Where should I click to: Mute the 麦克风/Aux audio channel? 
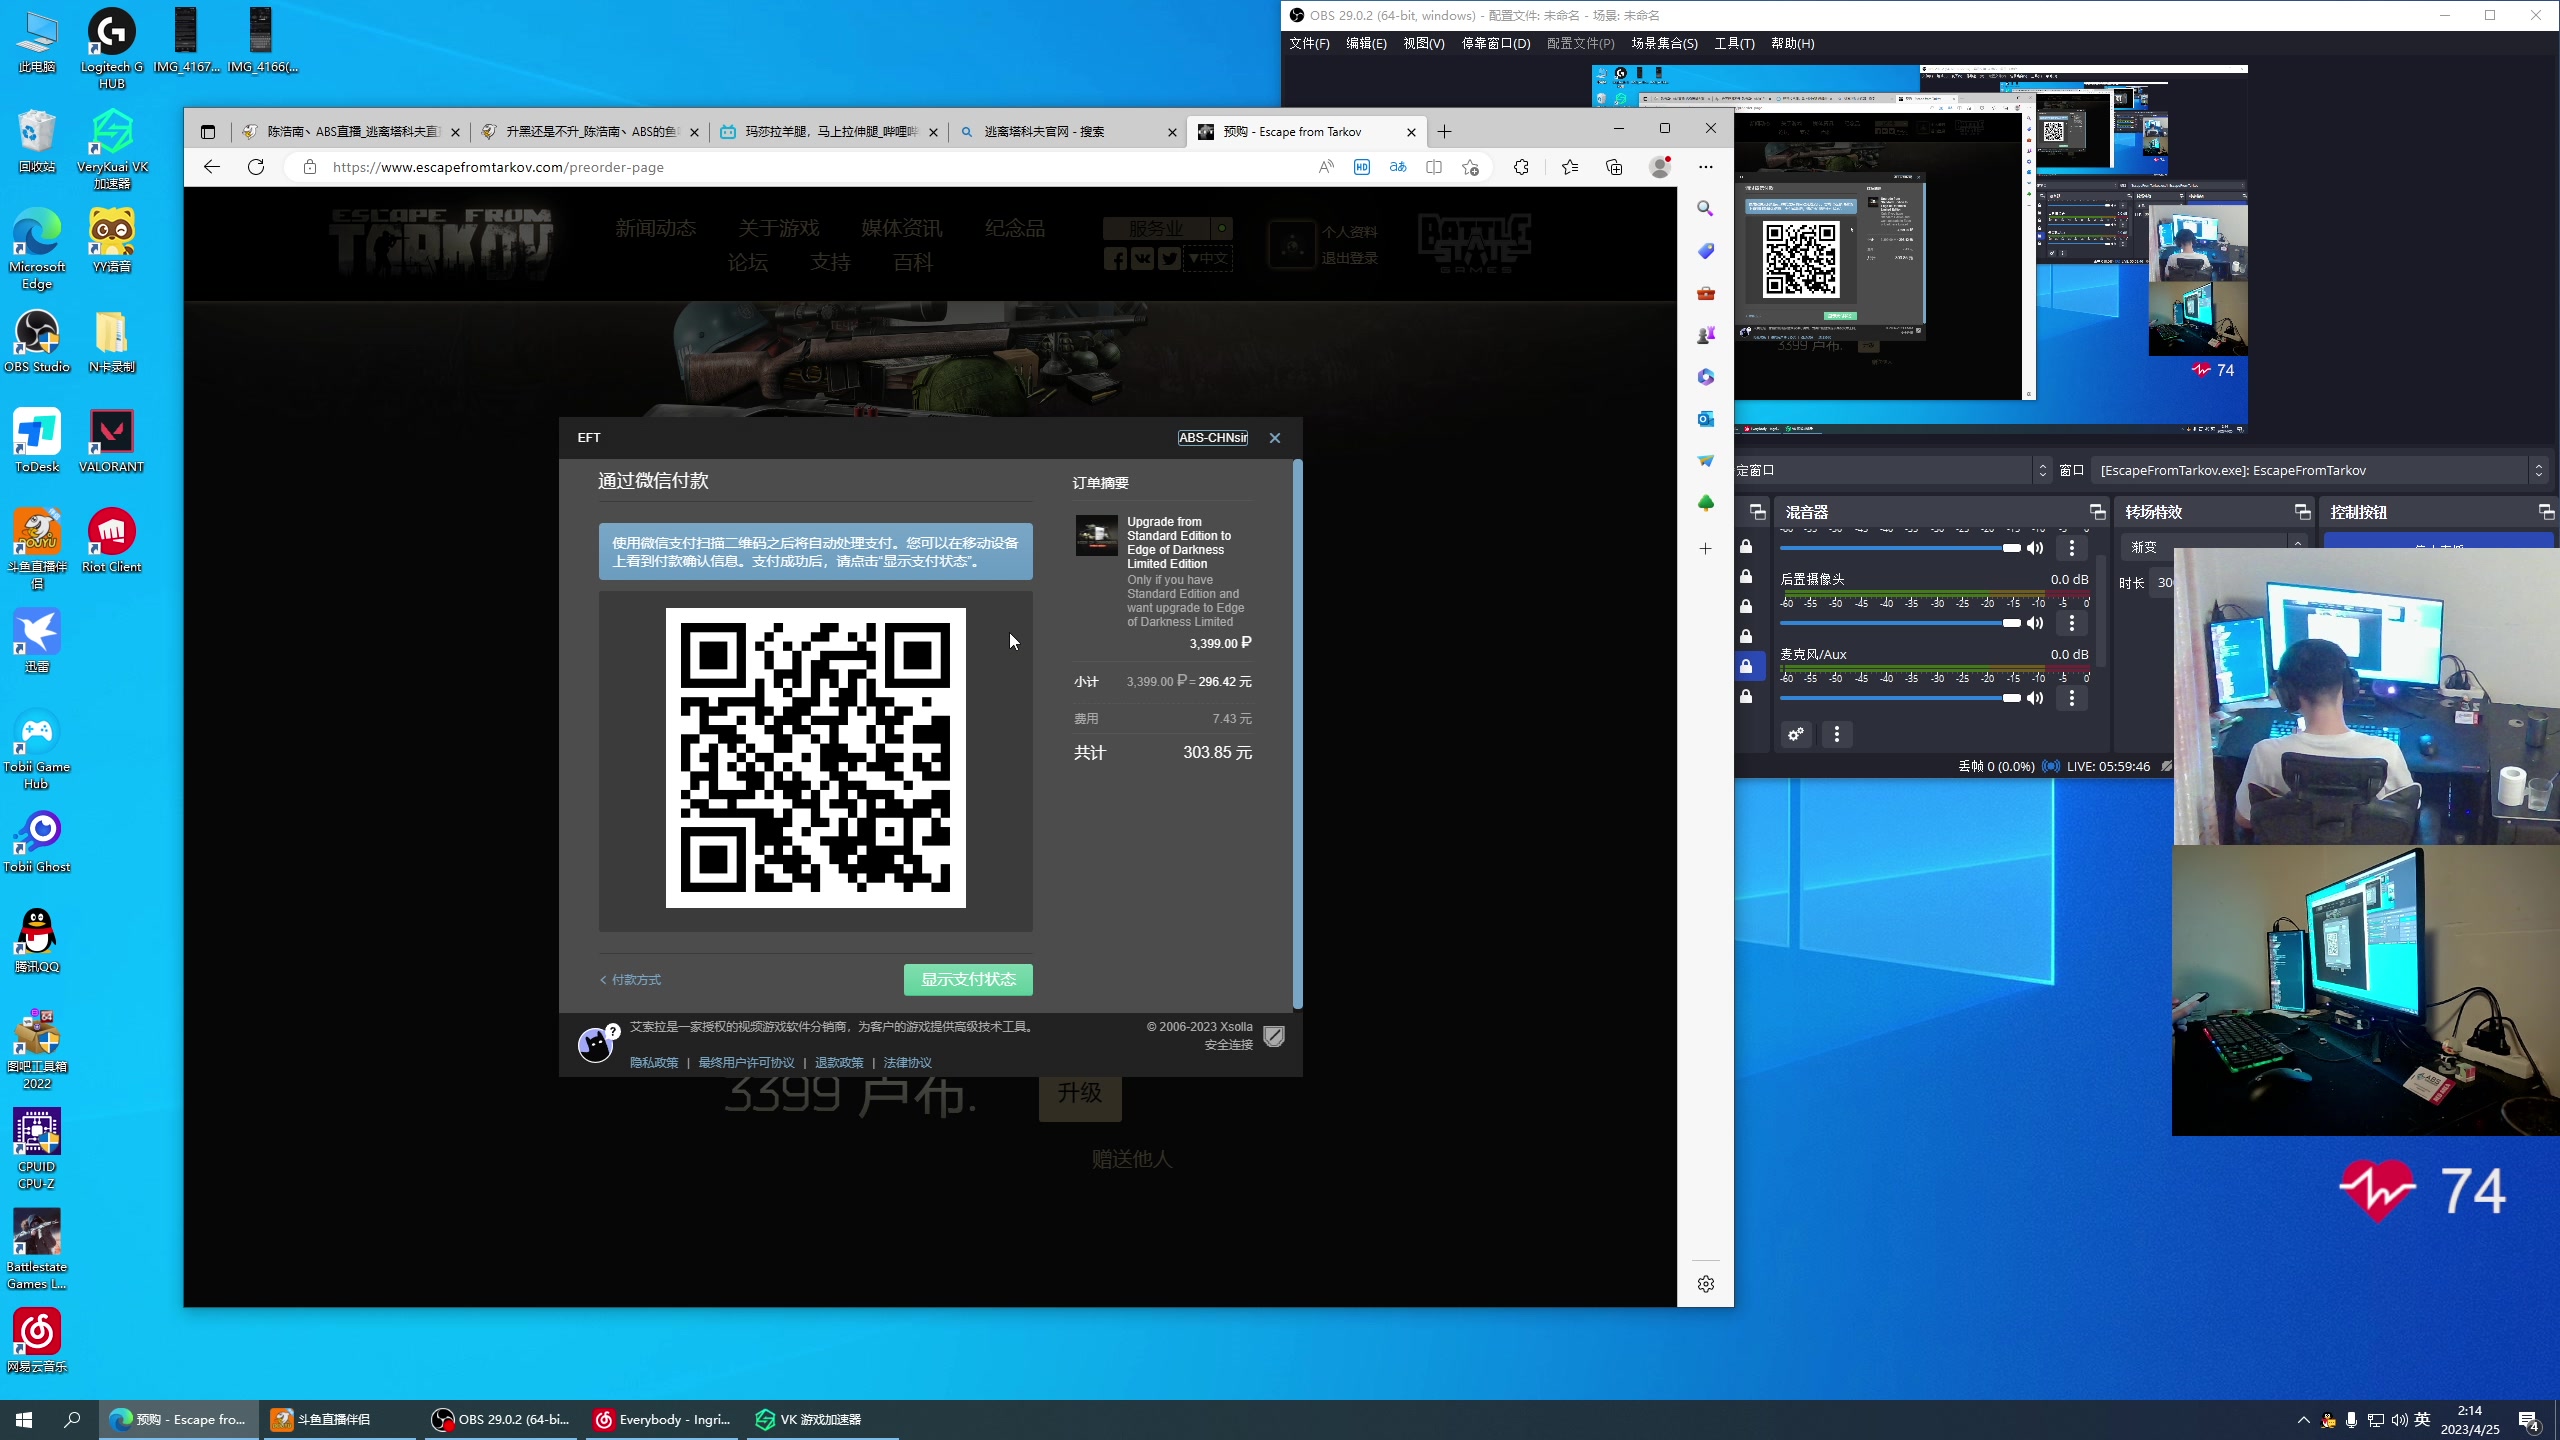pos(2035,698)
